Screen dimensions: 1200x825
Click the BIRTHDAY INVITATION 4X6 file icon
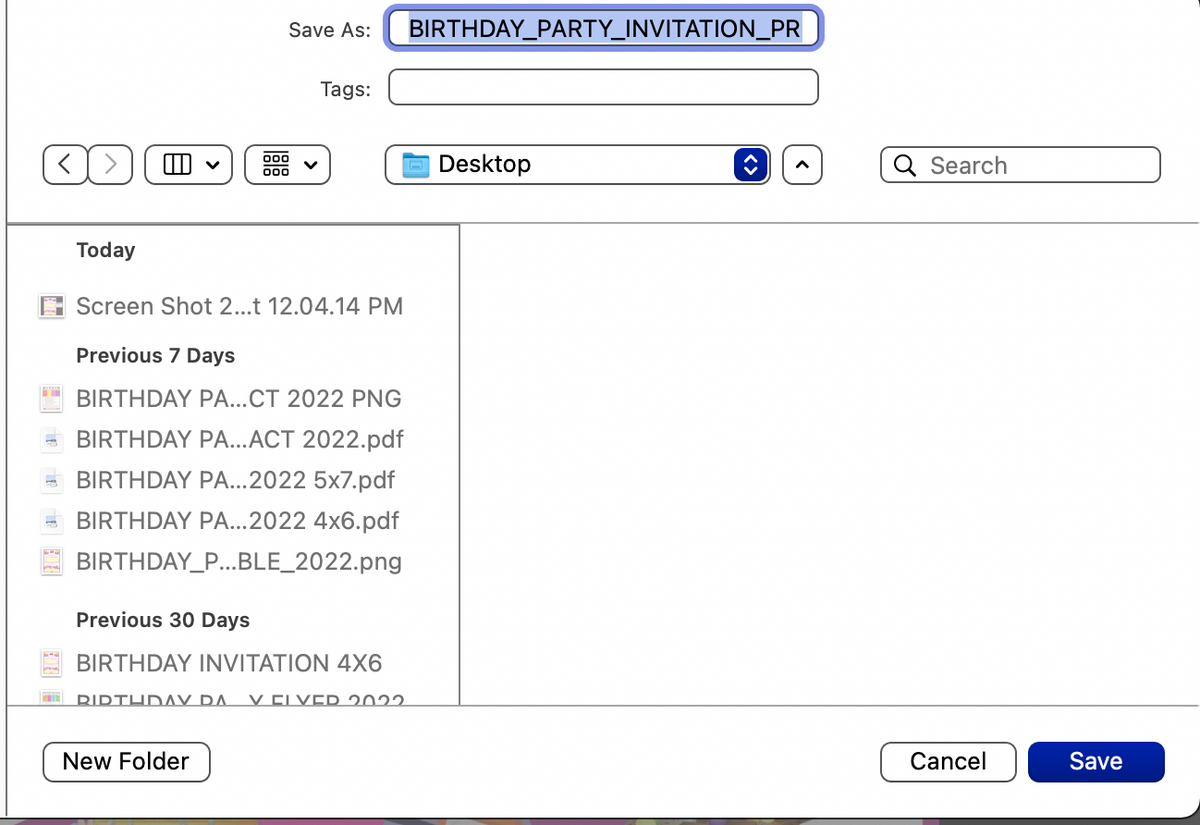(51, 663)
